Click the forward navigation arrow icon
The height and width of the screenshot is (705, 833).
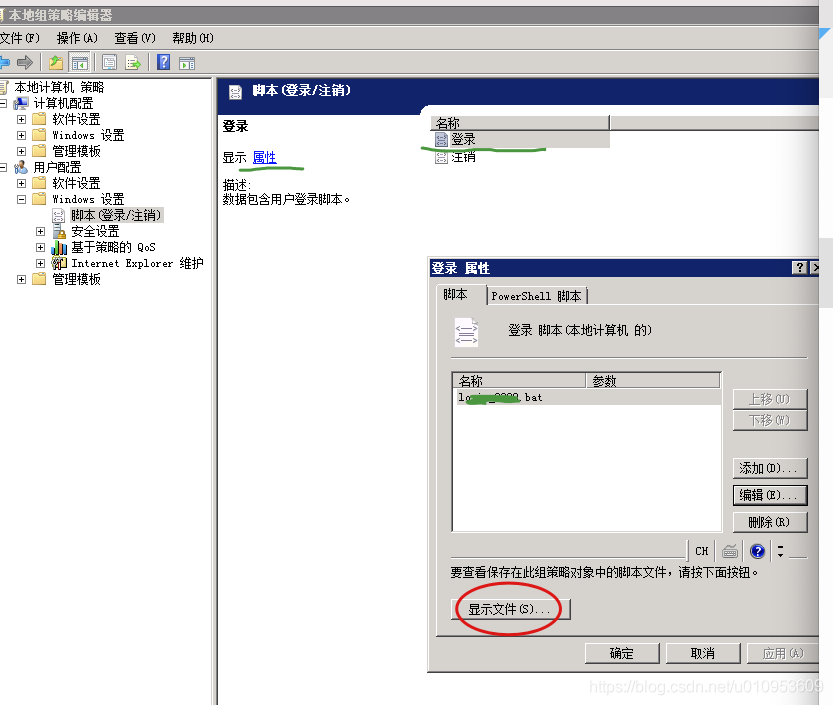[23, 62]
